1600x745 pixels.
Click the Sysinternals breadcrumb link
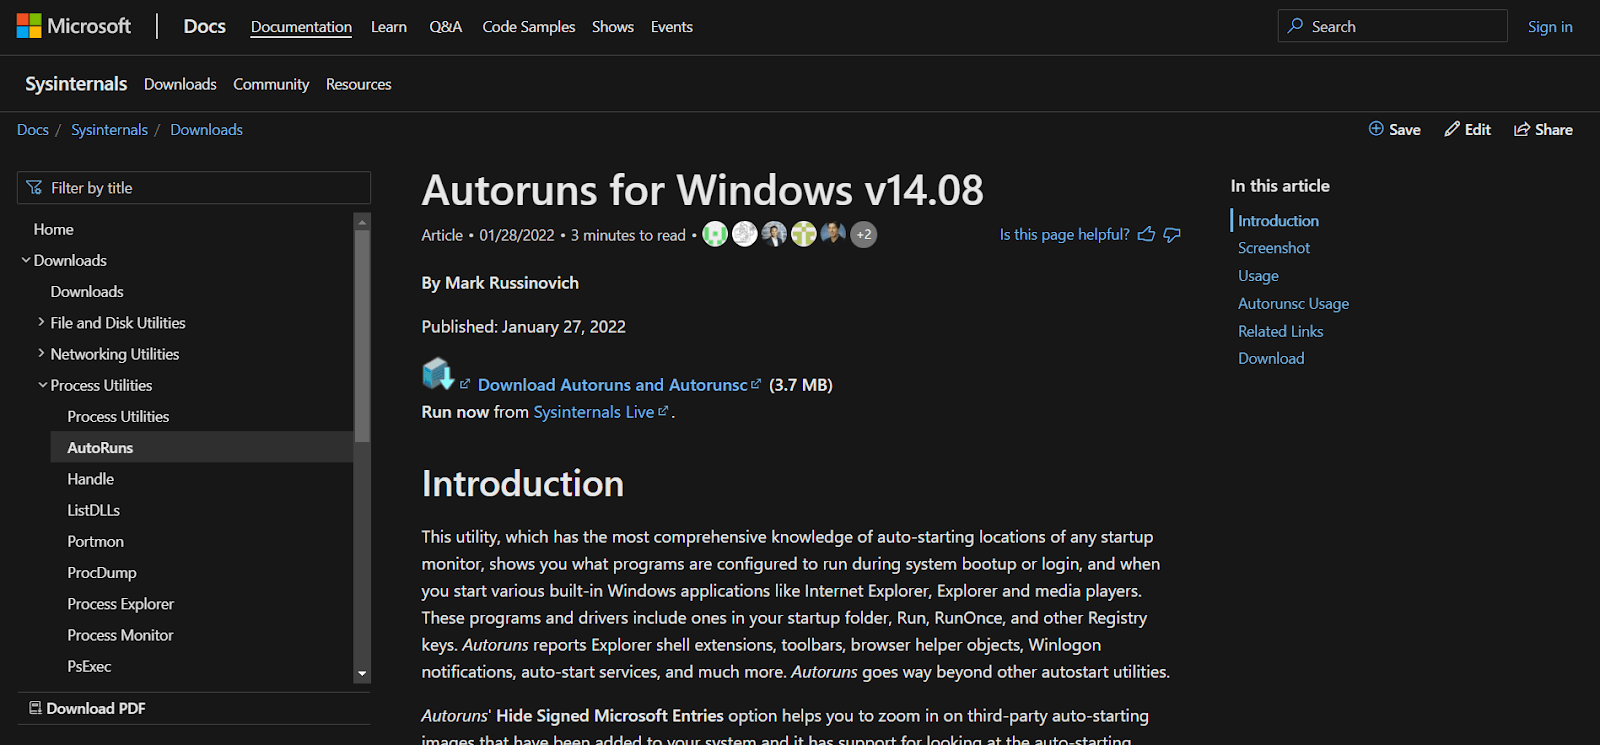[109, 130]
